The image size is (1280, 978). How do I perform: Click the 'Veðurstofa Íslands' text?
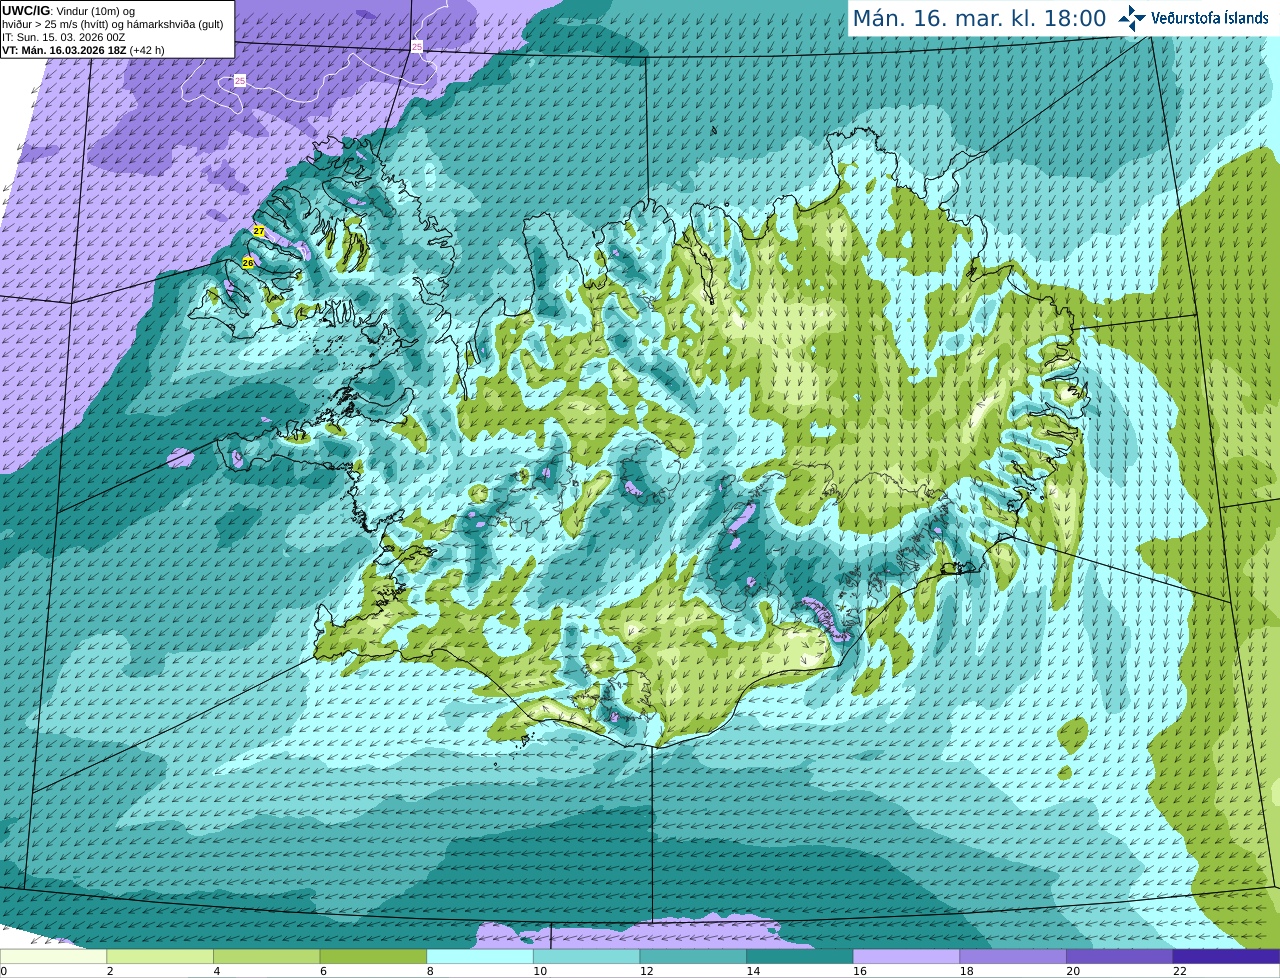tap(1210, 18)
